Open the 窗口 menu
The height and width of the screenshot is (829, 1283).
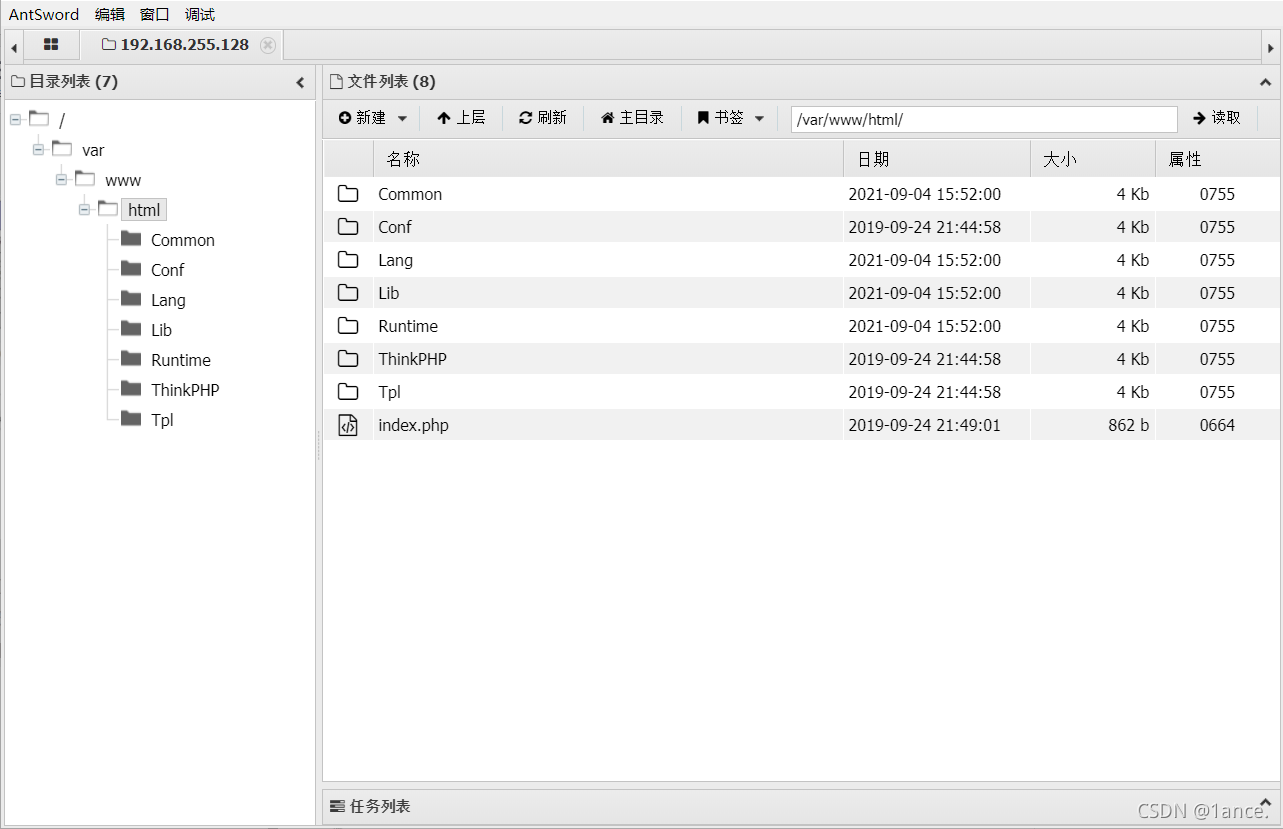point(155,14)
